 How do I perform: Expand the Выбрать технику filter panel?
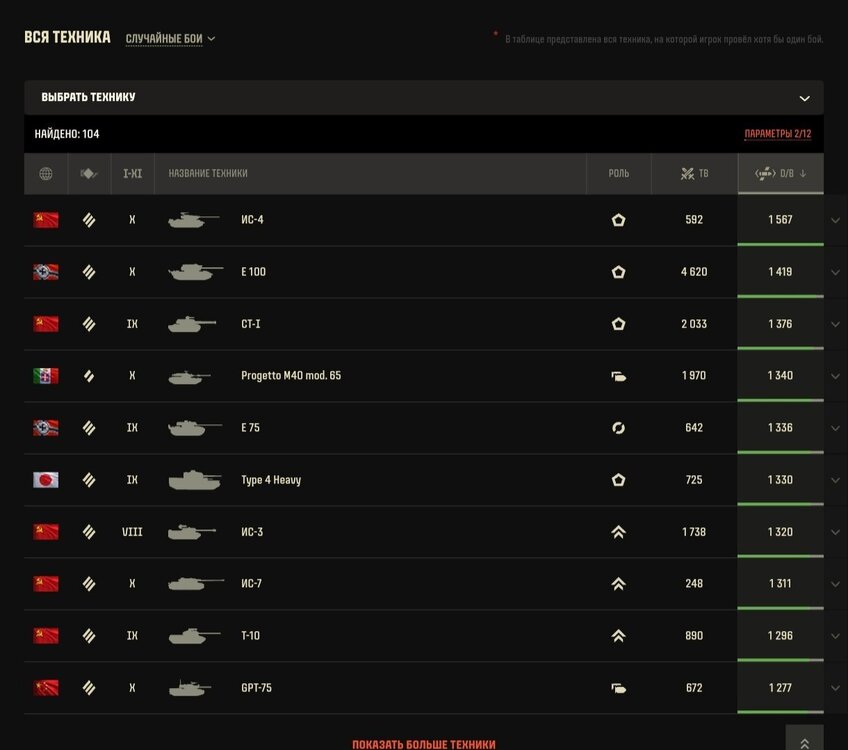pos(423,97)
